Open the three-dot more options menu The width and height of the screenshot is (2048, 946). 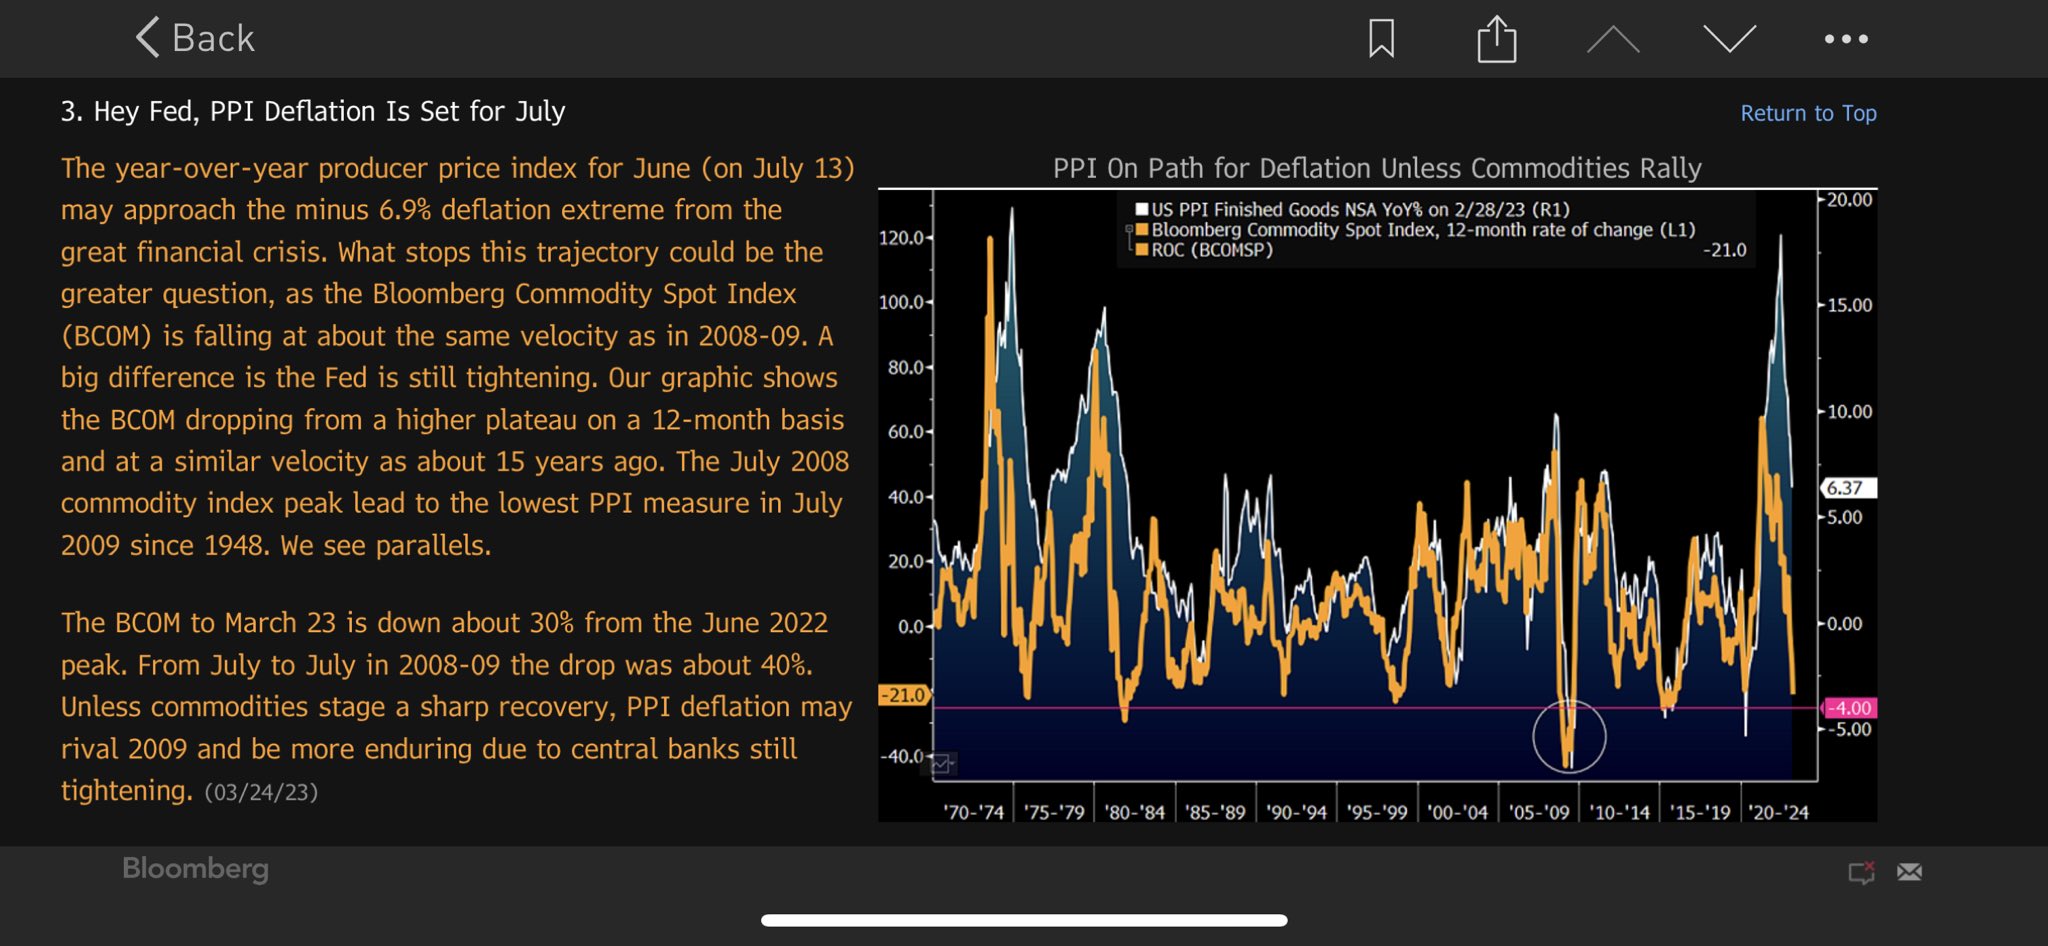pyautogui.click(x=1846, y=39)
